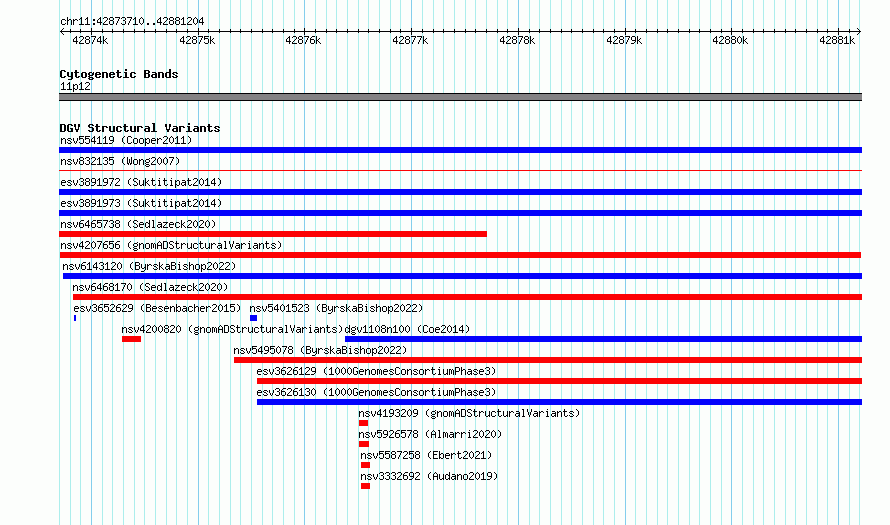This screenshot has height=525, width=890.
Task: Click the DGV Structural Variants track title
Action: (x=140, y=128)
